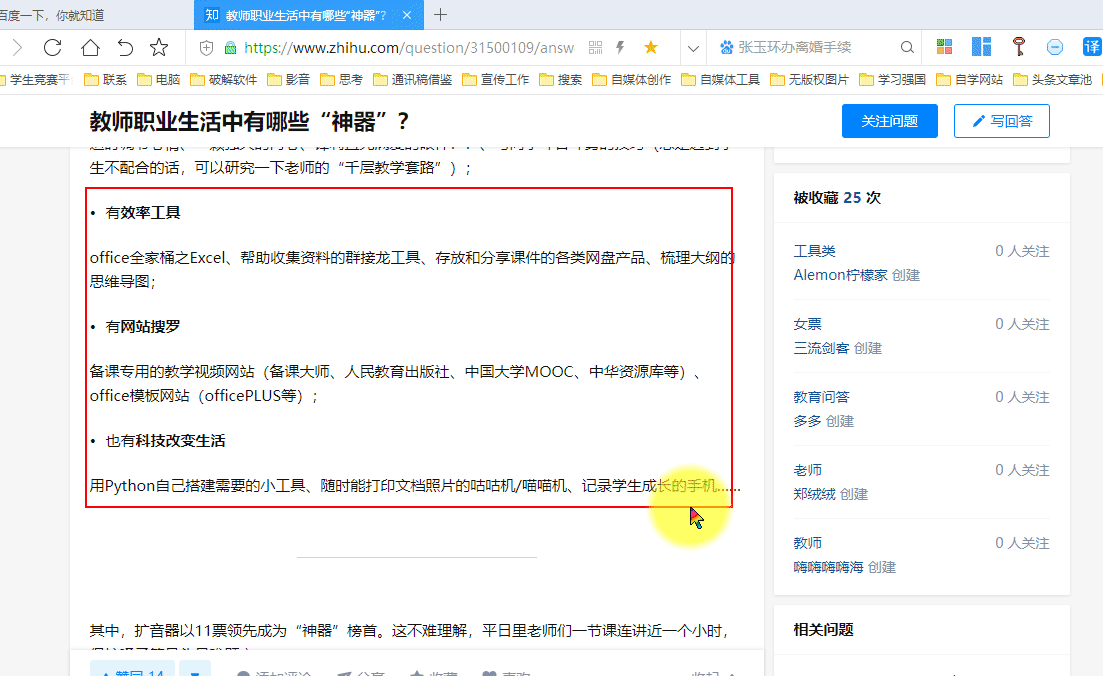Click the zhihu.com URL address field
The width and height of the screenshot is (1103, 676).
point(409,48)
